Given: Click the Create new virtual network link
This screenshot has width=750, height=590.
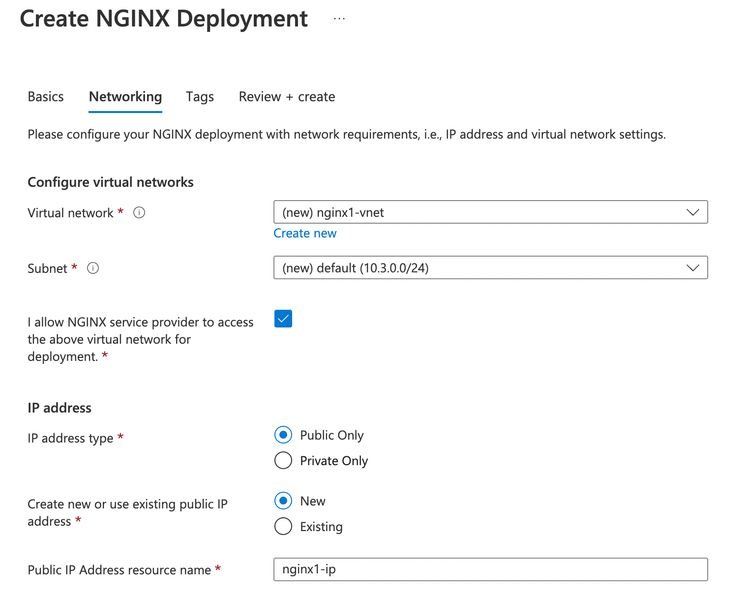Looking at the screenshot, I should [305, 233].
